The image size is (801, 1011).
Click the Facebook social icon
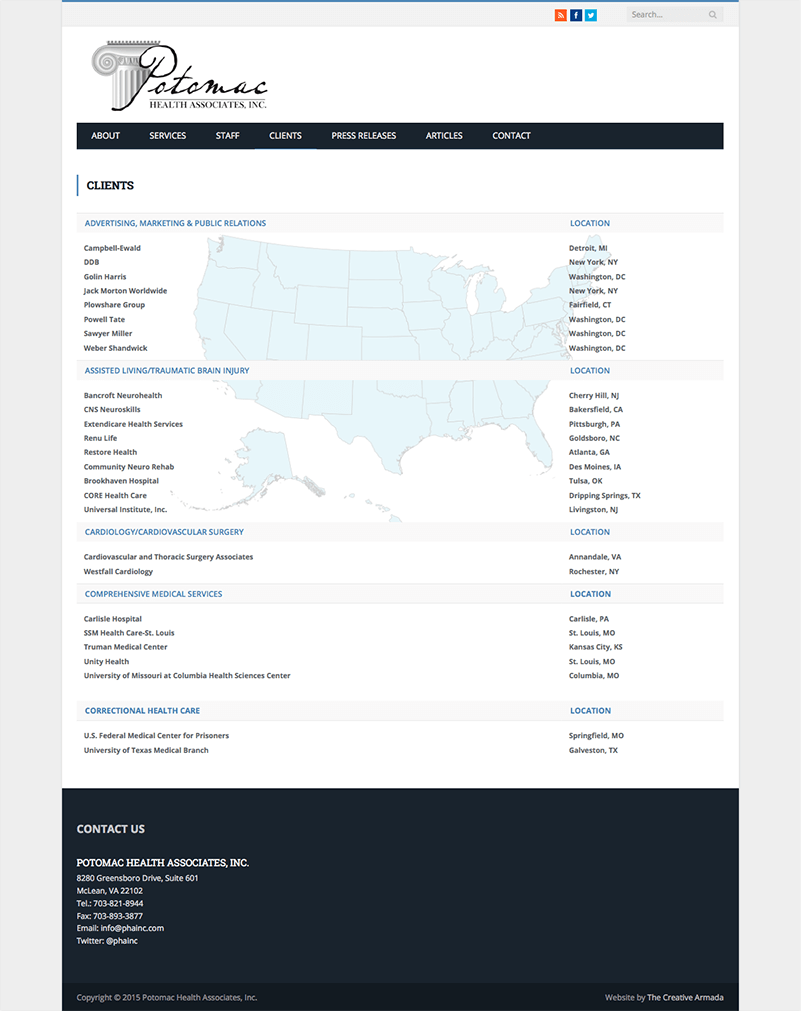(x=575, y=14)
